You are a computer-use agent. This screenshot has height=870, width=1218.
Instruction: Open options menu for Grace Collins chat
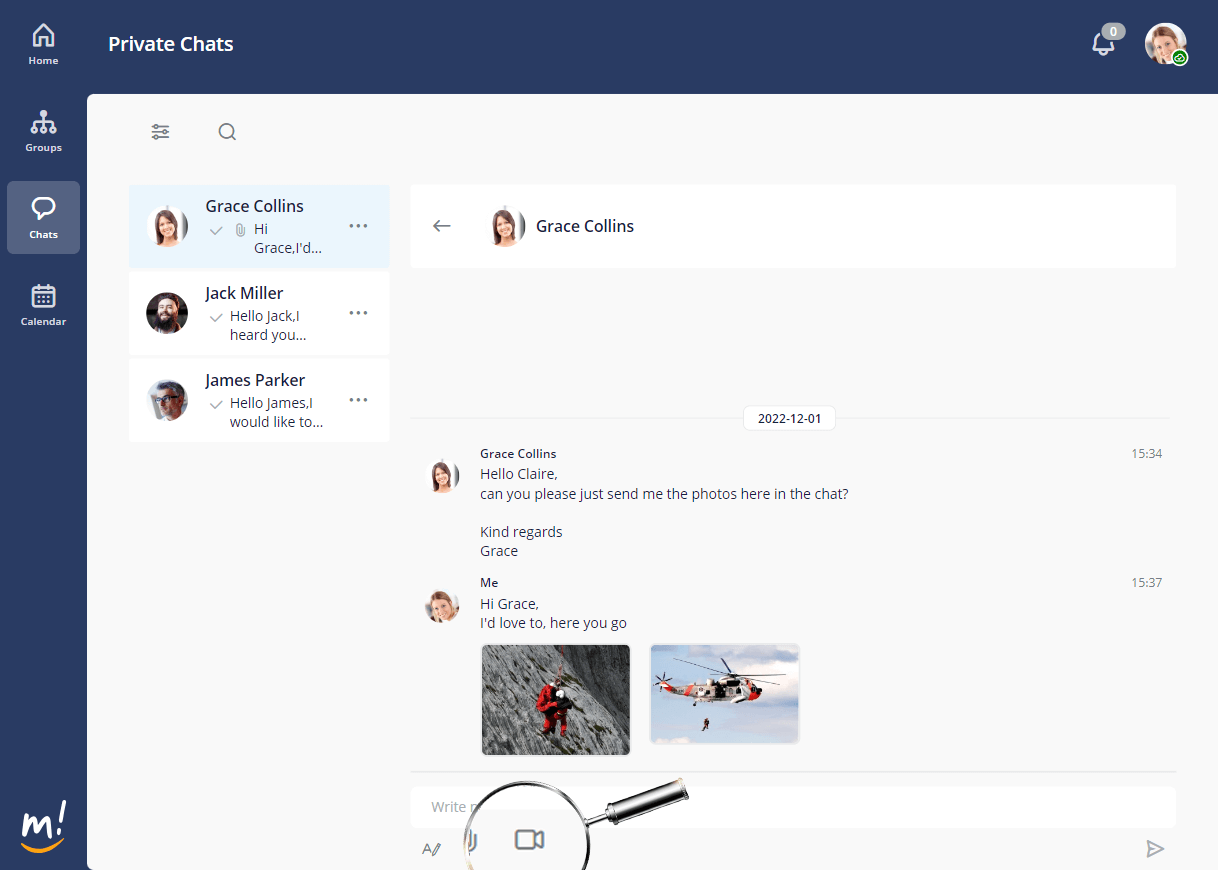[358, 226]
